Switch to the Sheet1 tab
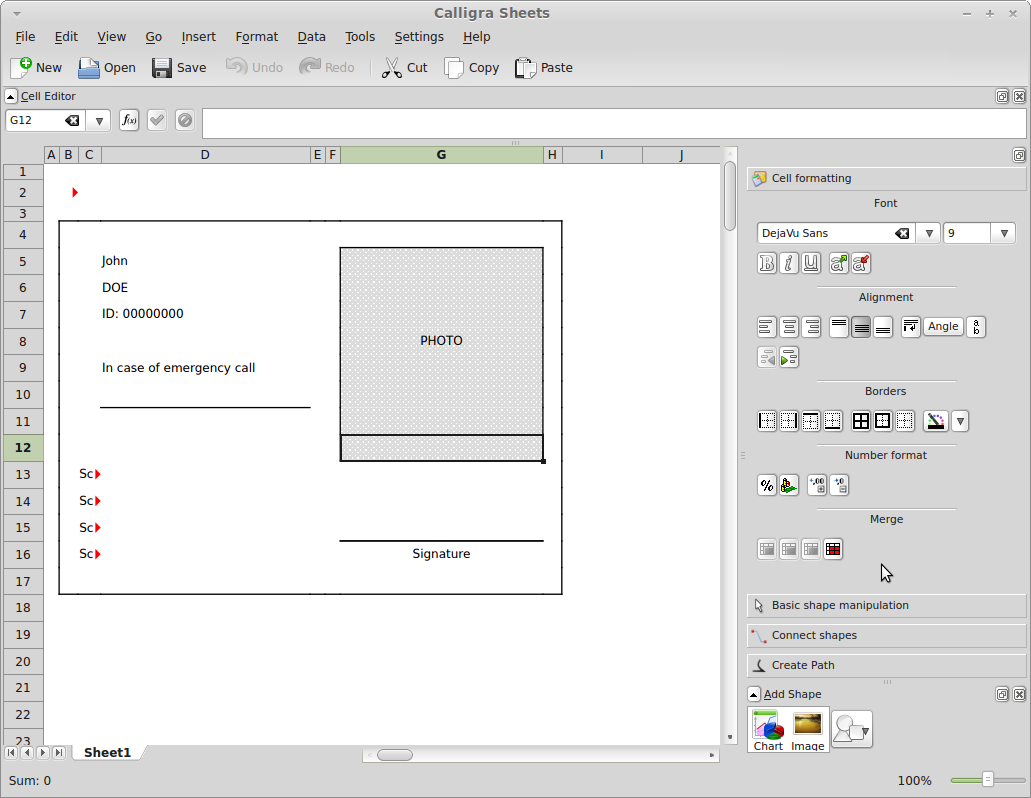 [x=107, y=752]
